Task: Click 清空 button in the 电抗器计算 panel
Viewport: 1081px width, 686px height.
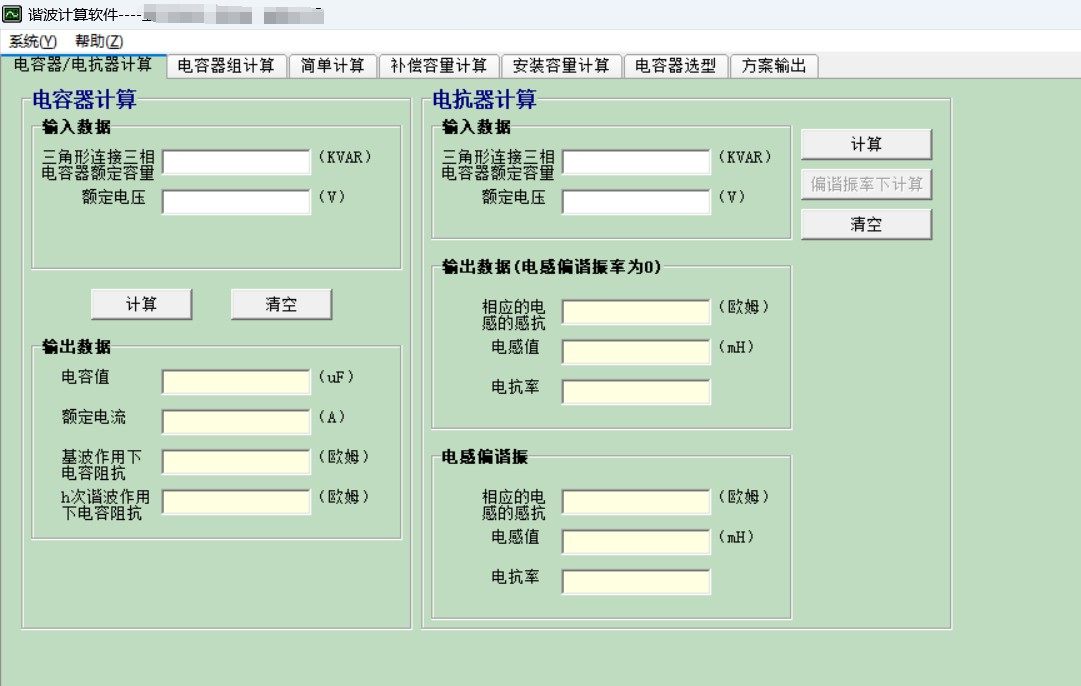Action: (866, 224)
